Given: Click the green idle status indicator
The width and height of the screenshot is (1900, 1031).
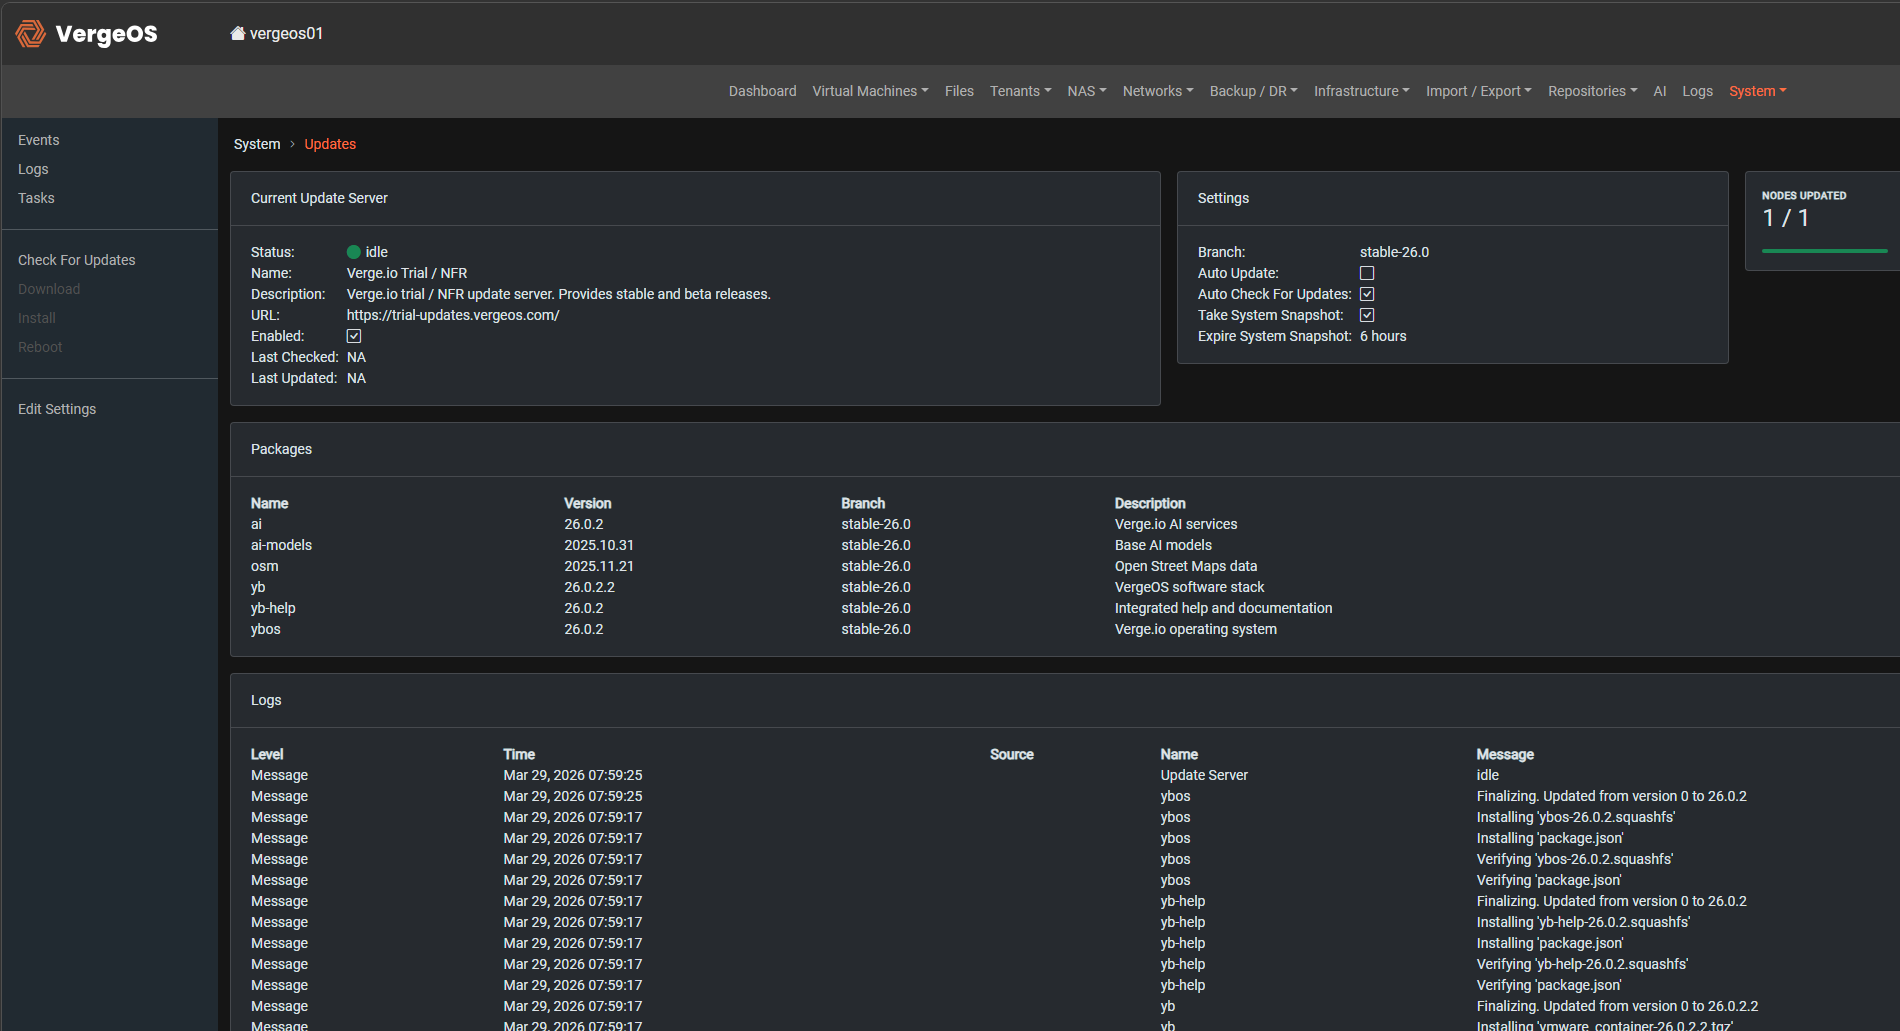Looking at the screenshot, I should (x=354, y=252).
